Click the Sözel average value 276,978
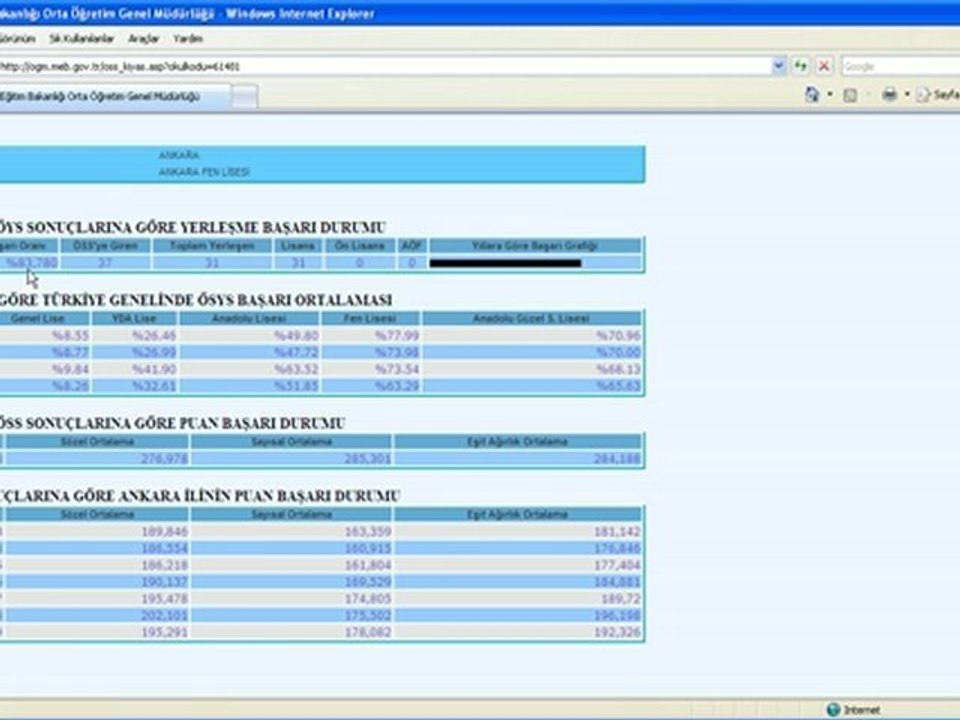Viewport: 960px width, 720px height. pos(165,459)
